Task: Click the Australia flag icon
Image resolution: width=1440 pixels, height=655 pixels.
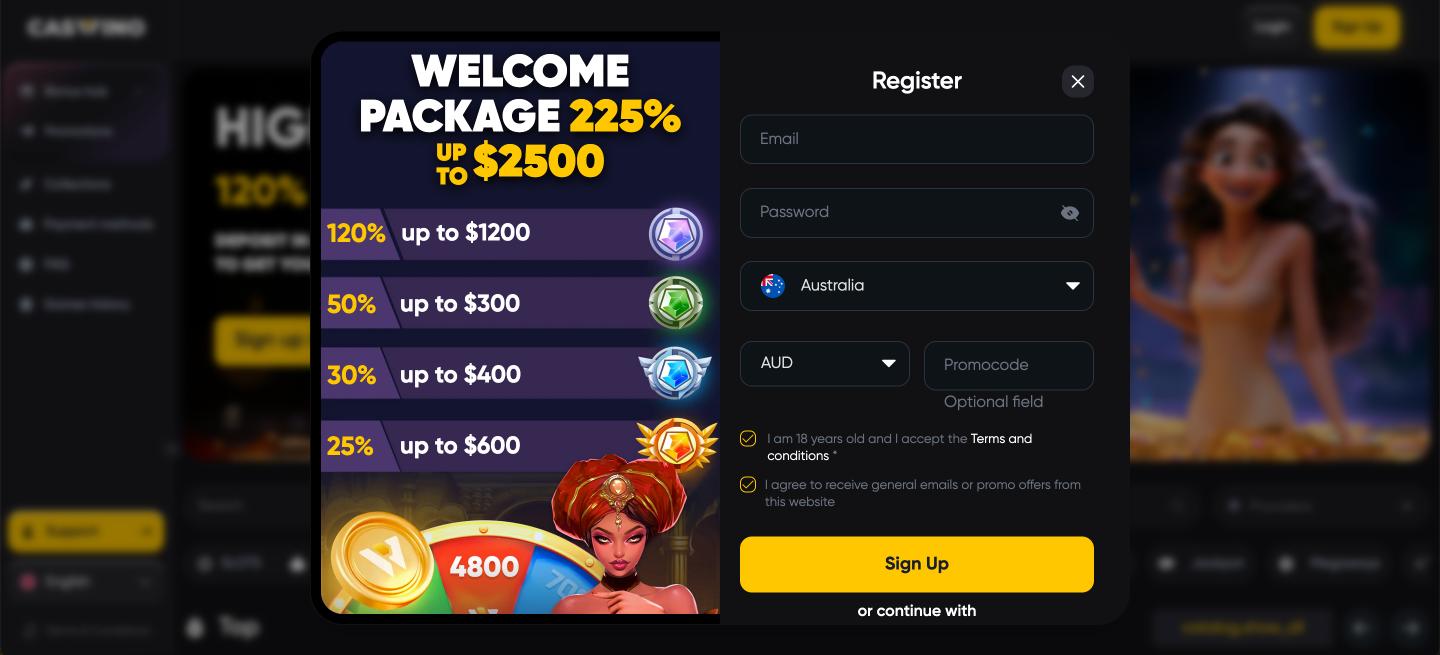Action: coord(773,286)
